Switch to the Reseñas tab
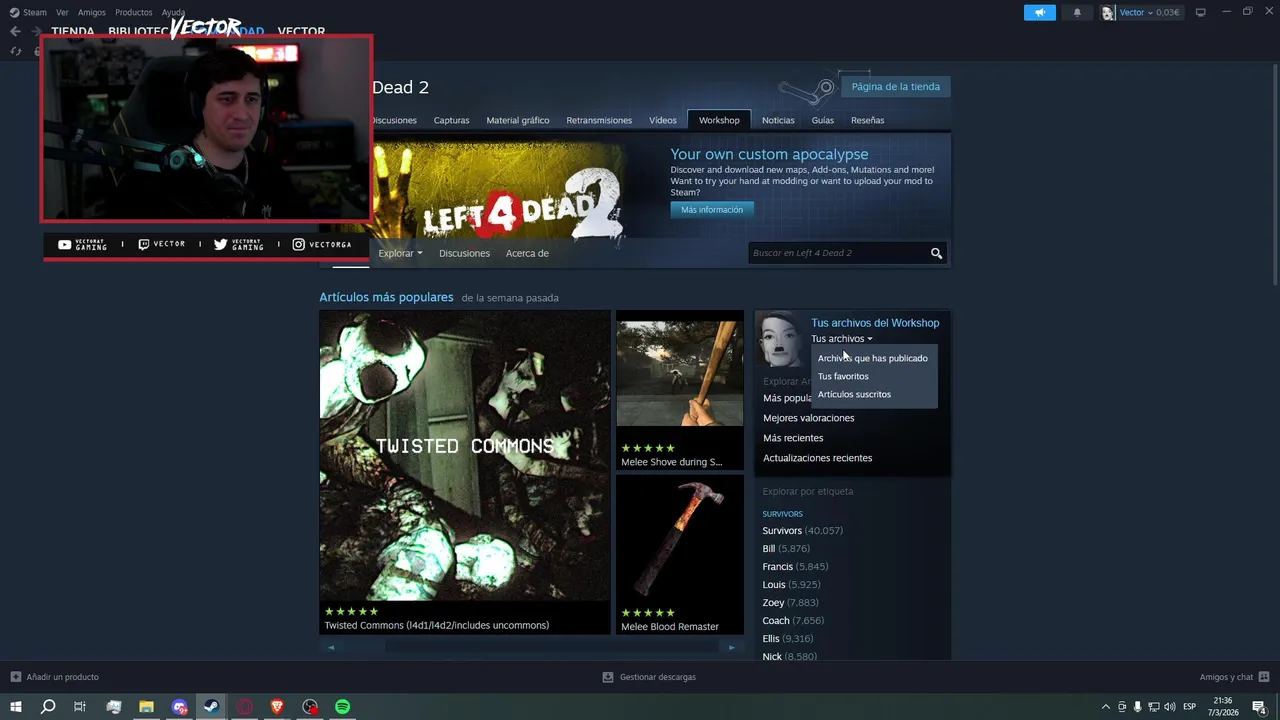The image size is (1280, 720). pyautogui.click(x=867, y=120)
